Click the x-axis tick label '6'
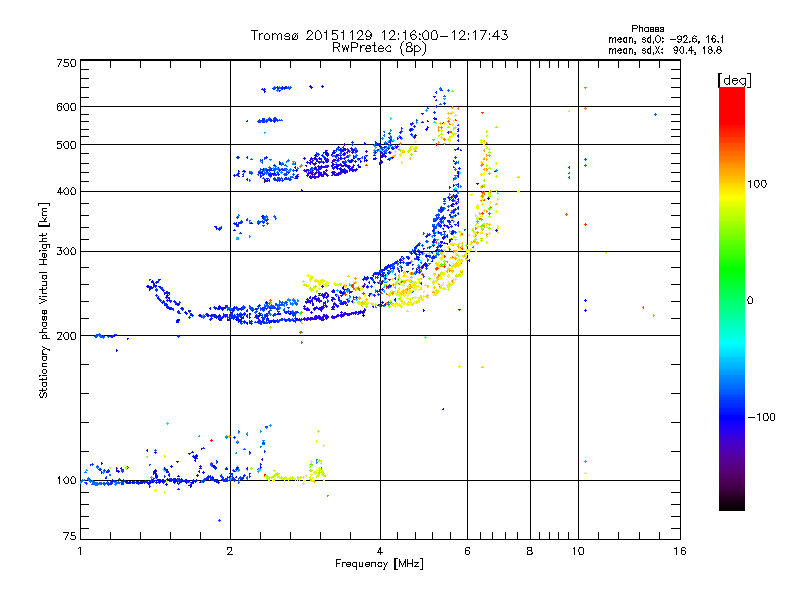This screenshot has width=800, height=600. click(x=467, y=551)
